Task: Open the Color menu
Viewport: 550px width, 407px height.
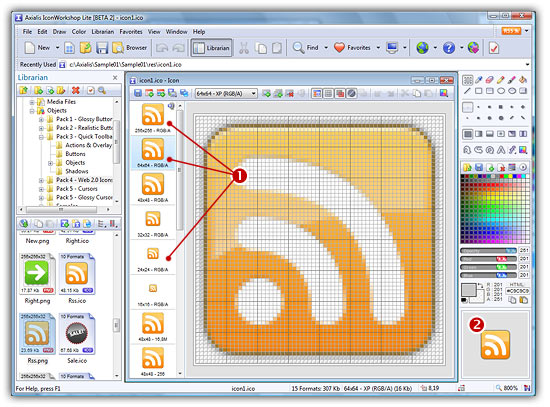Action: [x=79, y=32]
